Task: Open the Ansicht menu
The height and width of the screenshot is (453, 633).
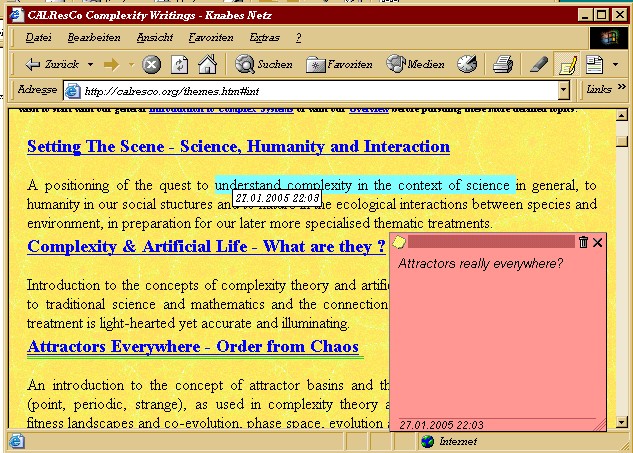Action: click(155, 38)
